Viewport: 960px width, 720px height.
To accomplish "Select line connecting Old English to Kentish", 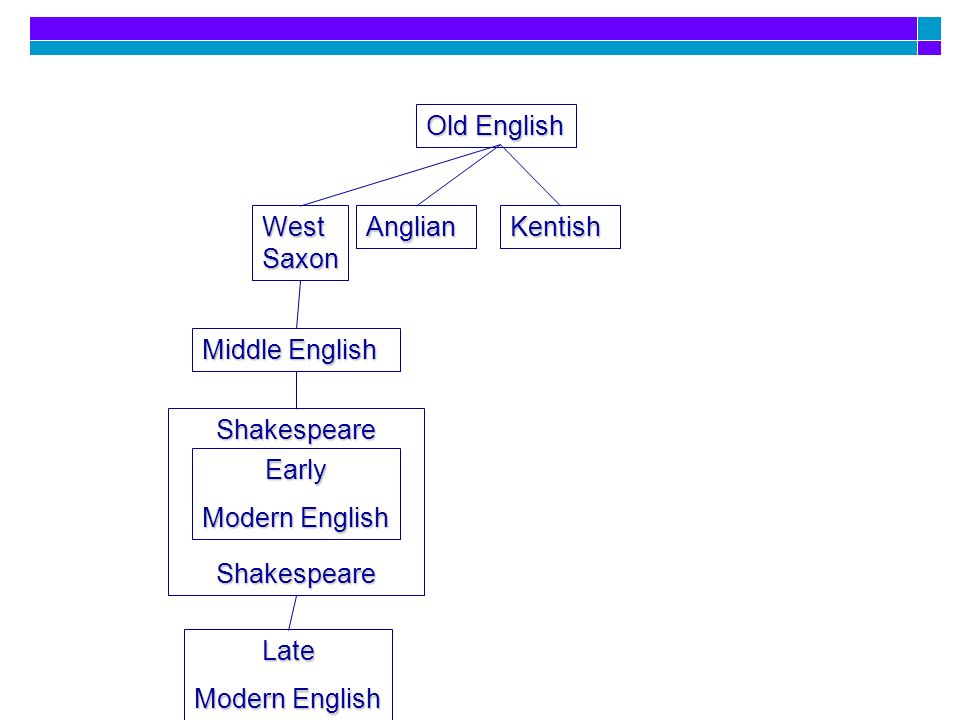I will tap(530, 175).
